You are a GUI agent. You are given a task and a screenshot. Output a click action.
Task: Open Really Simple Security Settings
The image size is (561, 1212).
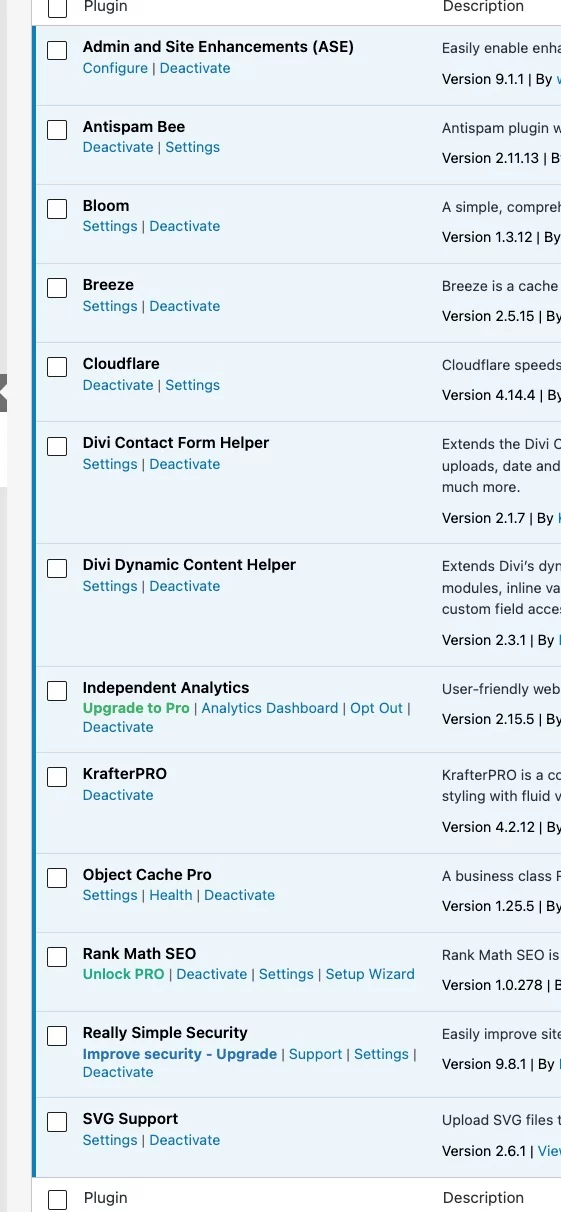tap(382, 1054)
